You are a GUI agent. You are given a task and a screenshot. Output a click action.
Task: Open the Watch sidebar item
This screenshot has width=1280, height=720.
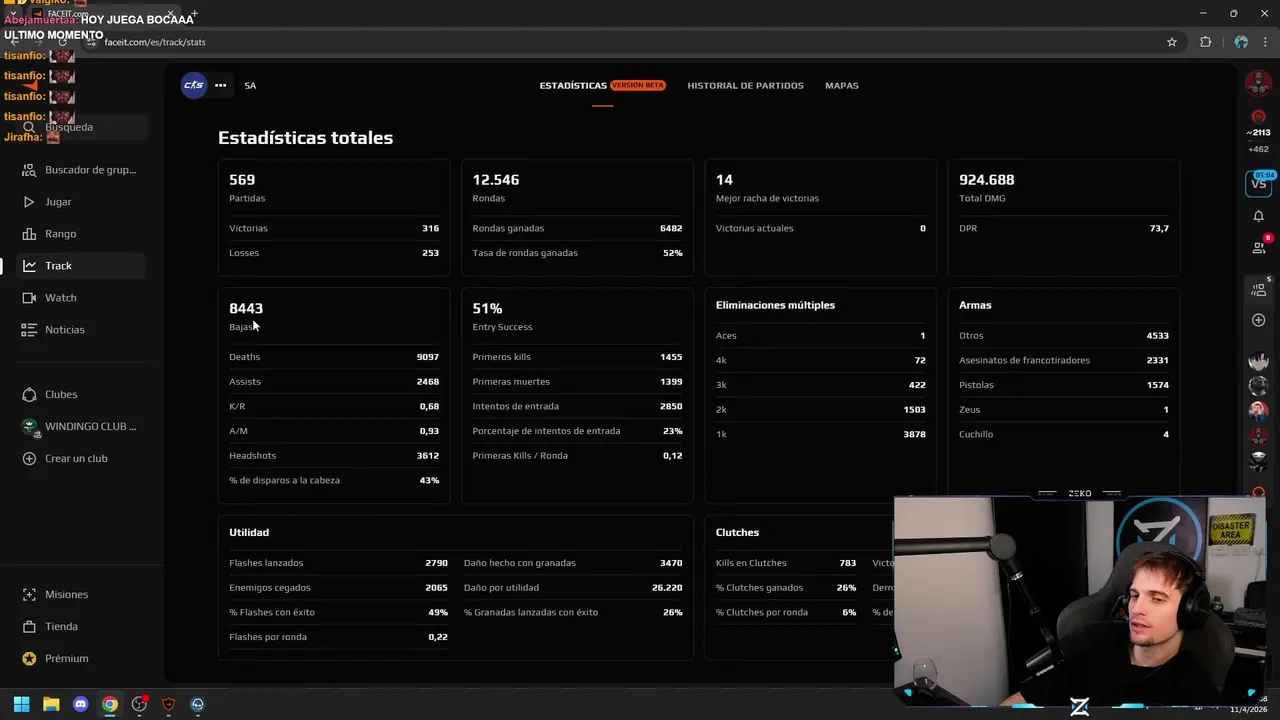pyautogui.click(x=82, y=298)
